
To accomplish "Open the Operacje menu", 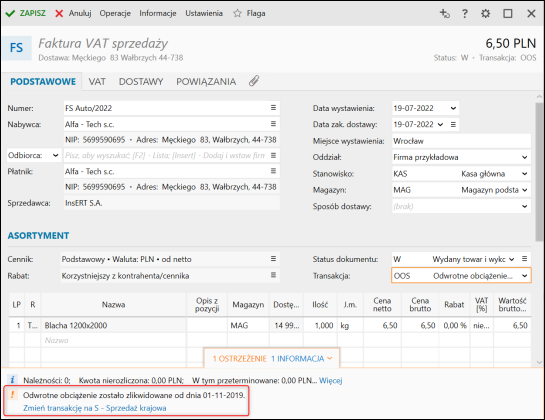I will click(115, 14).
